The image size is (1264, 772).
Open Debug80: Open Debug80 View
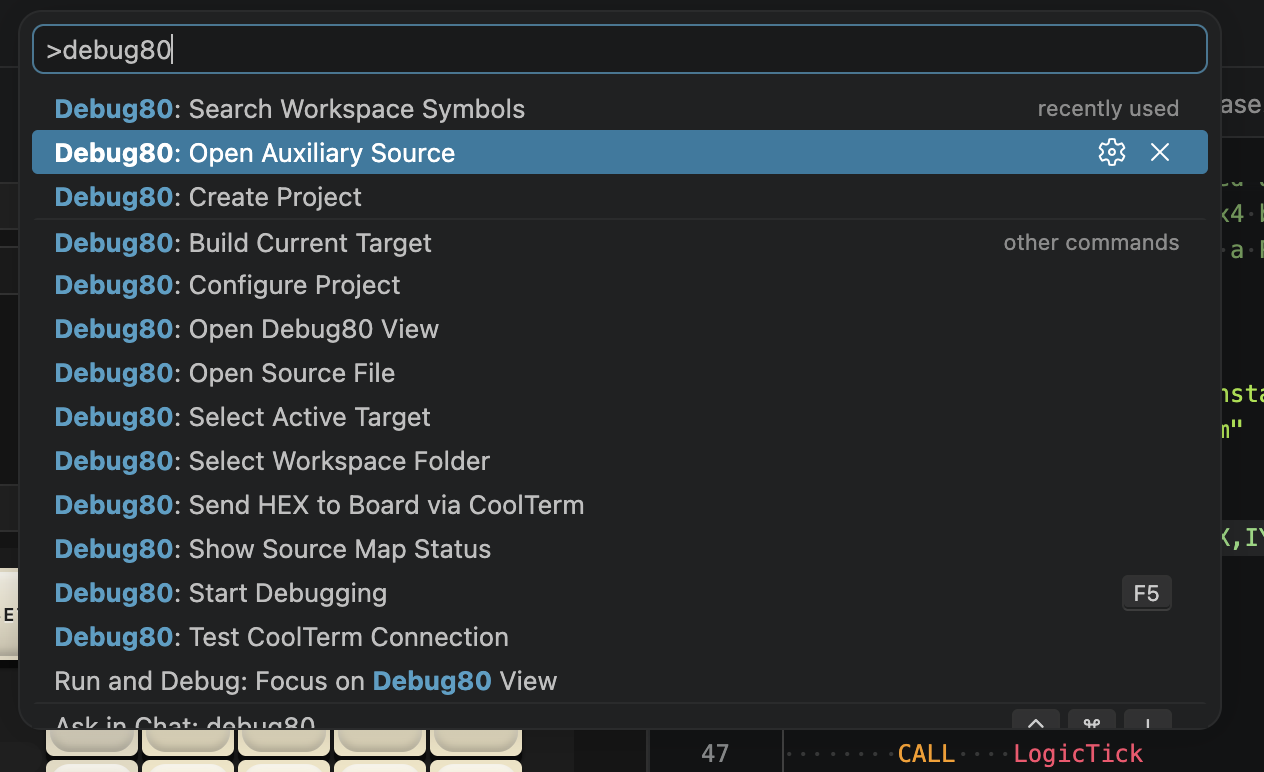[x=619, y=329]
